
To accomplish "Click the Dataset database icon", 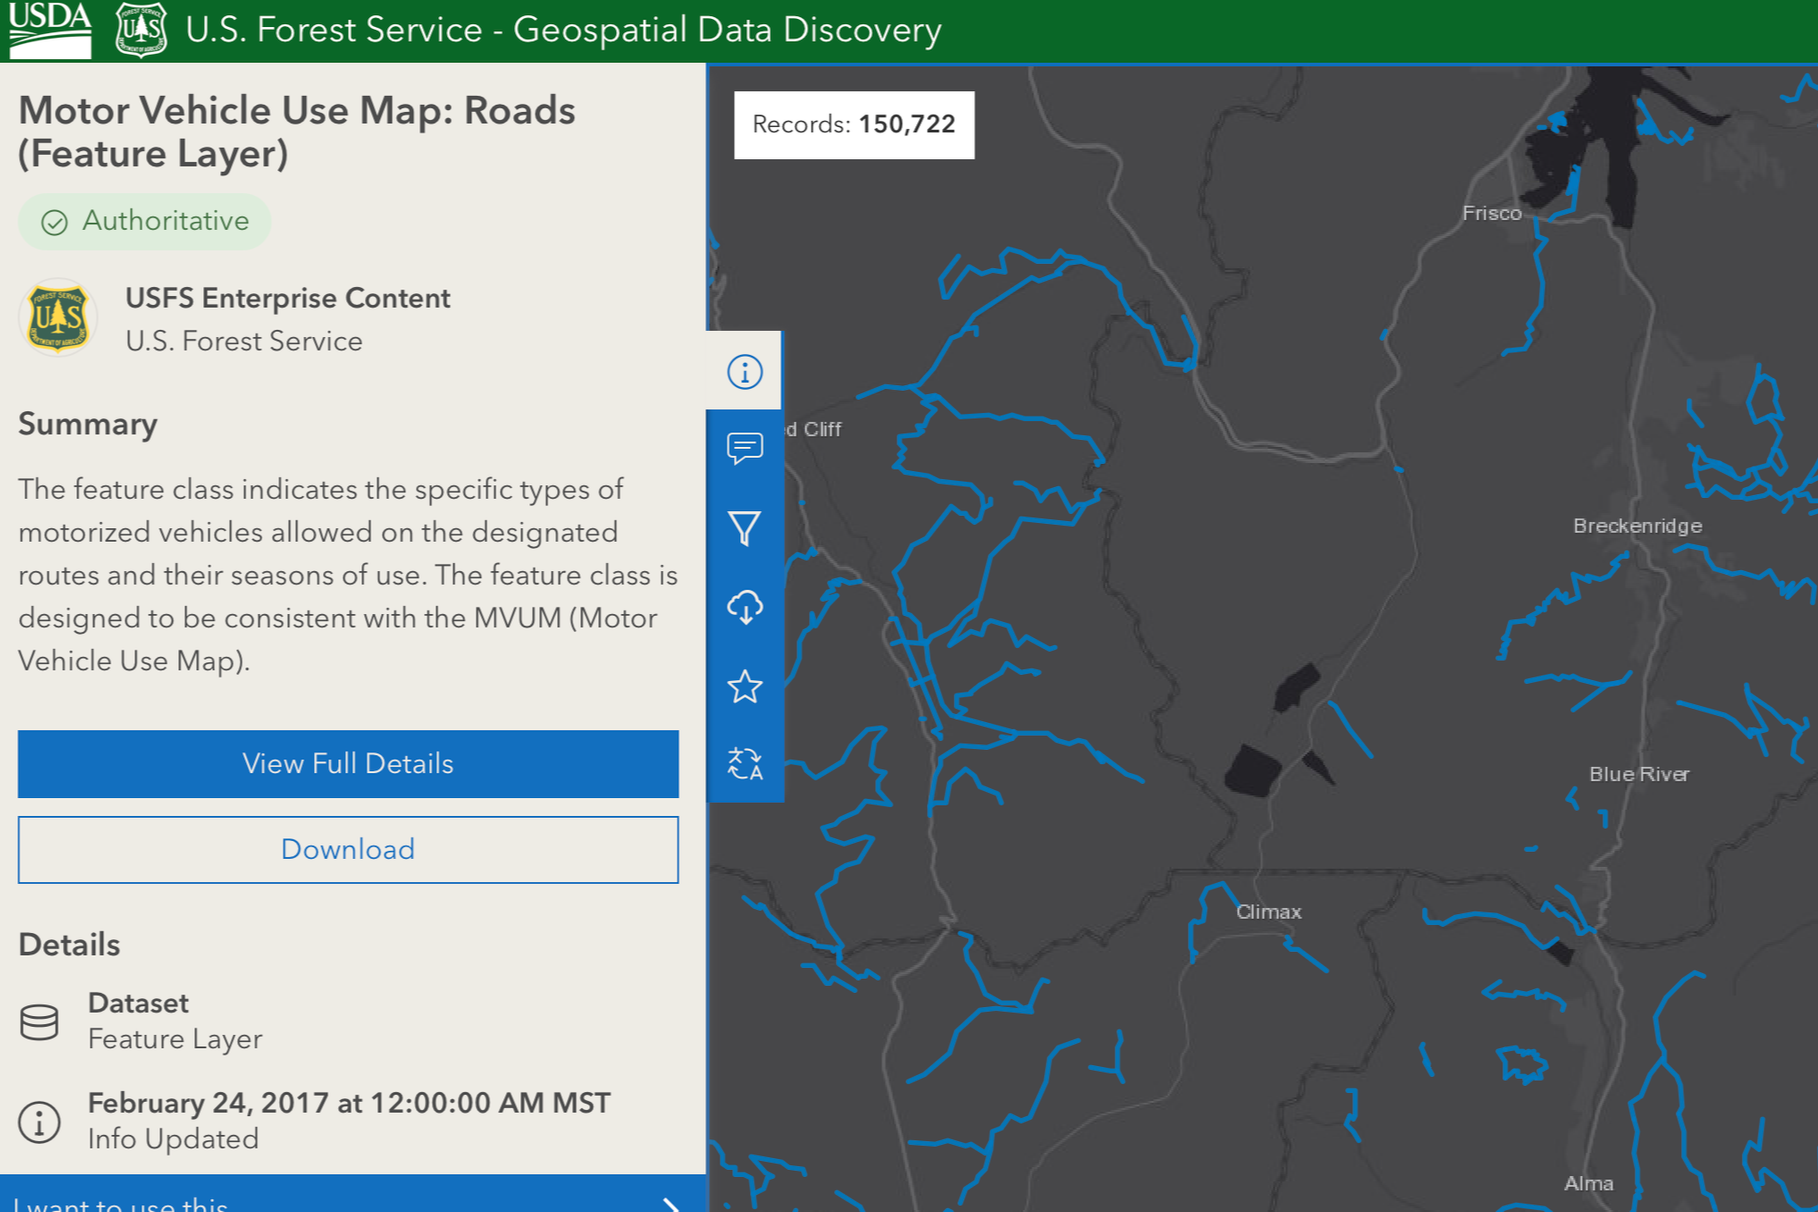I will pos(40,1022).
